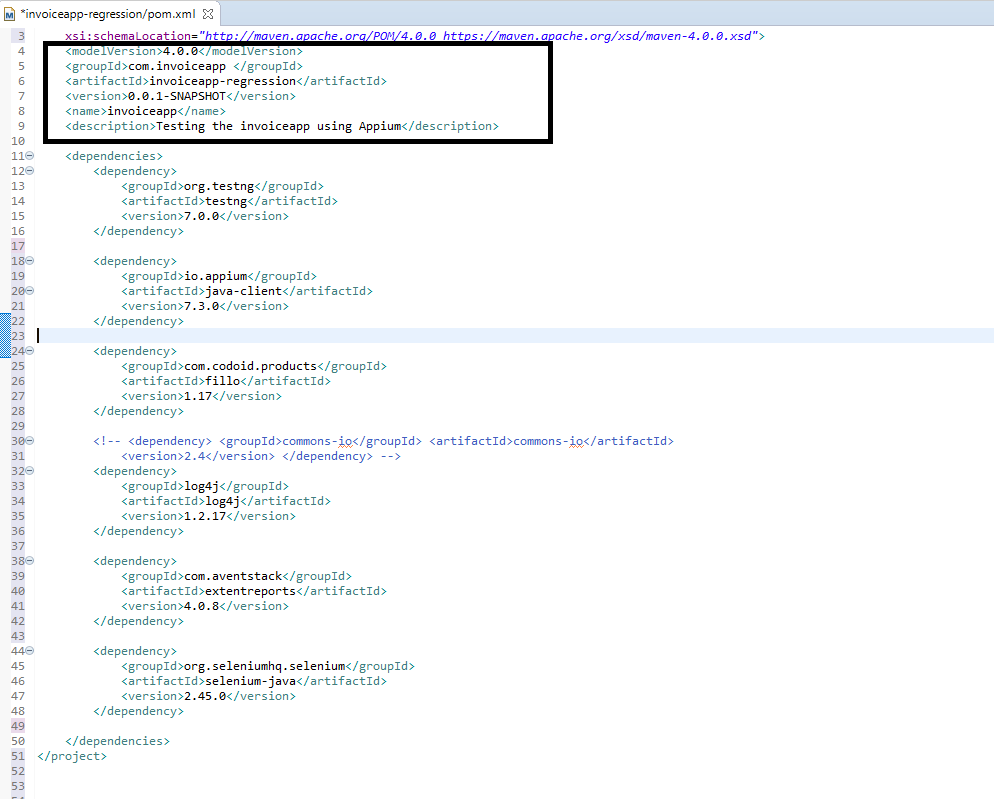Place cursor on empty line 23

(513, 336)
